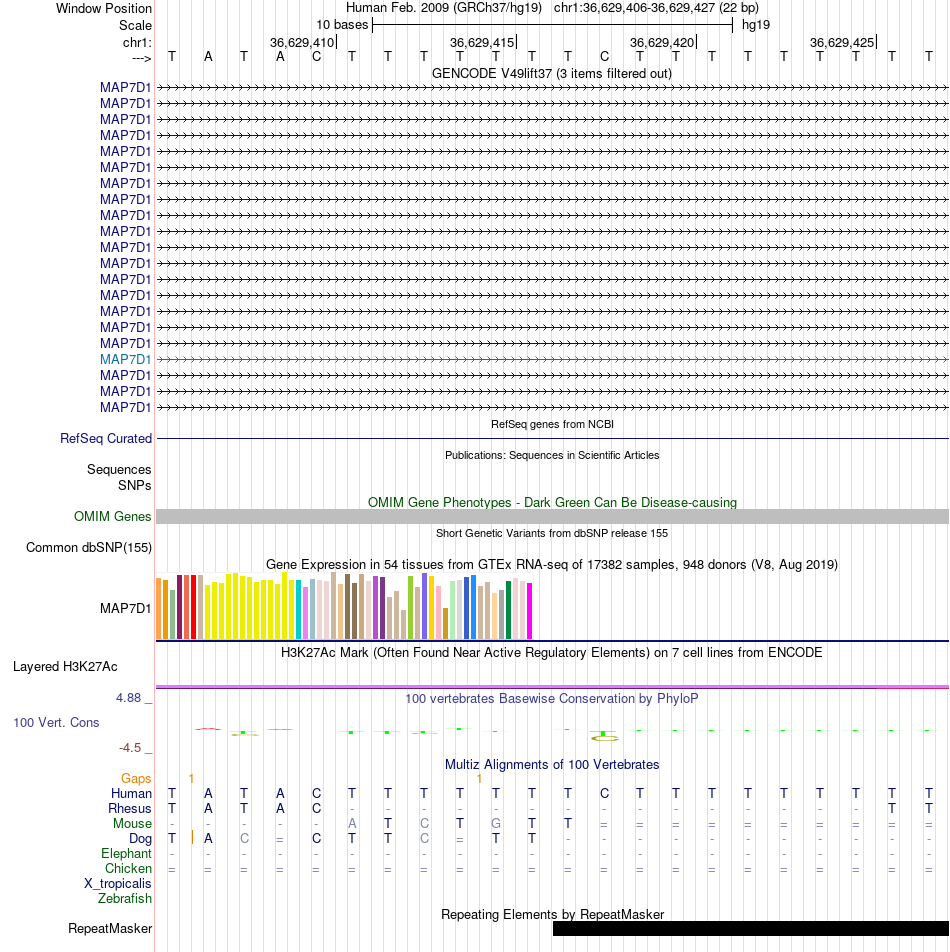Click the OMIM Genes label
The height and width of the screenshot is (952, 950).
112,516
